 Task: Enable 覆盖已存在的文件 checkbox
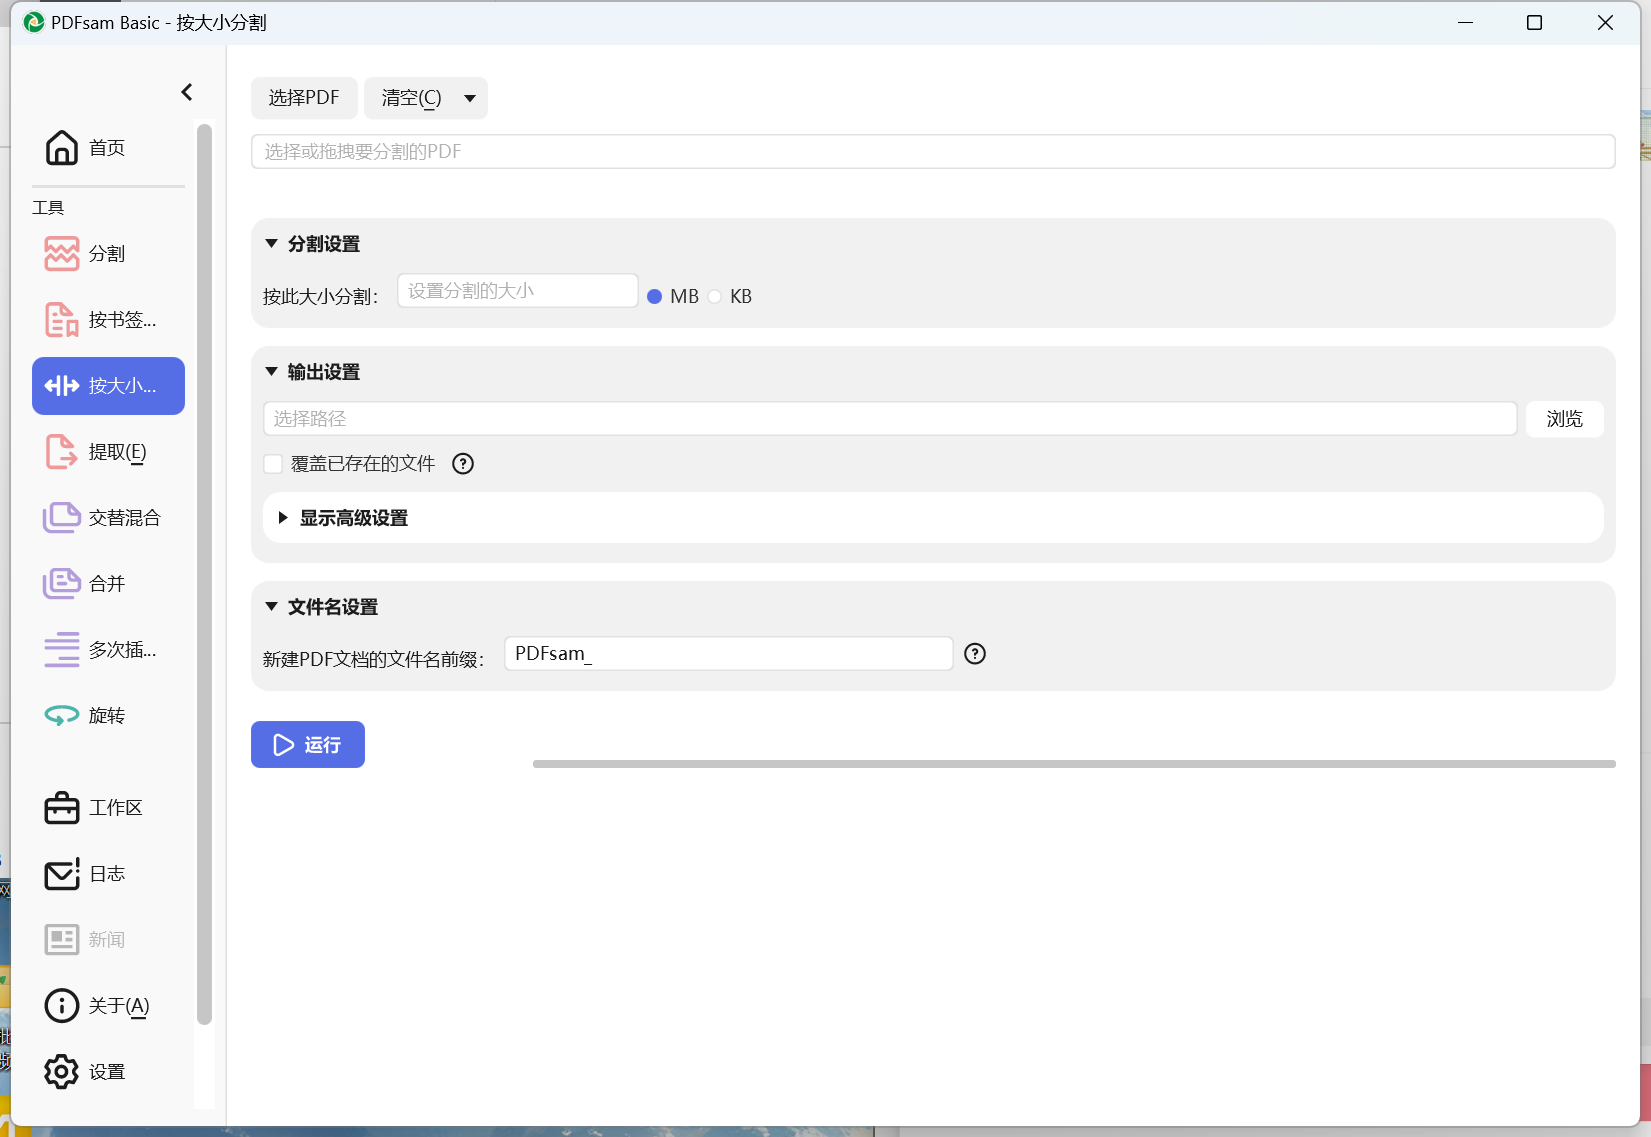tap(273, 464)
